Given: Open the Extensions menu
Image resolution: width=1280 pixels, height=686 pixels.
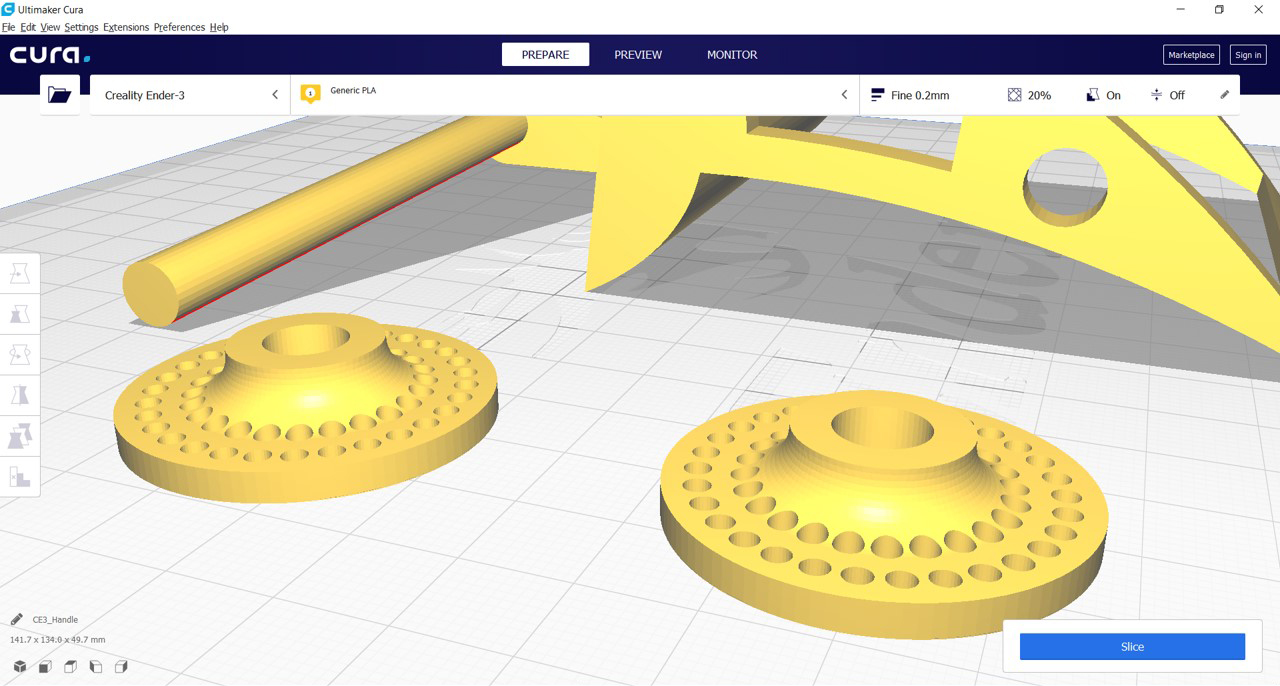Looking at the screenshot, I should pos(126,27).
